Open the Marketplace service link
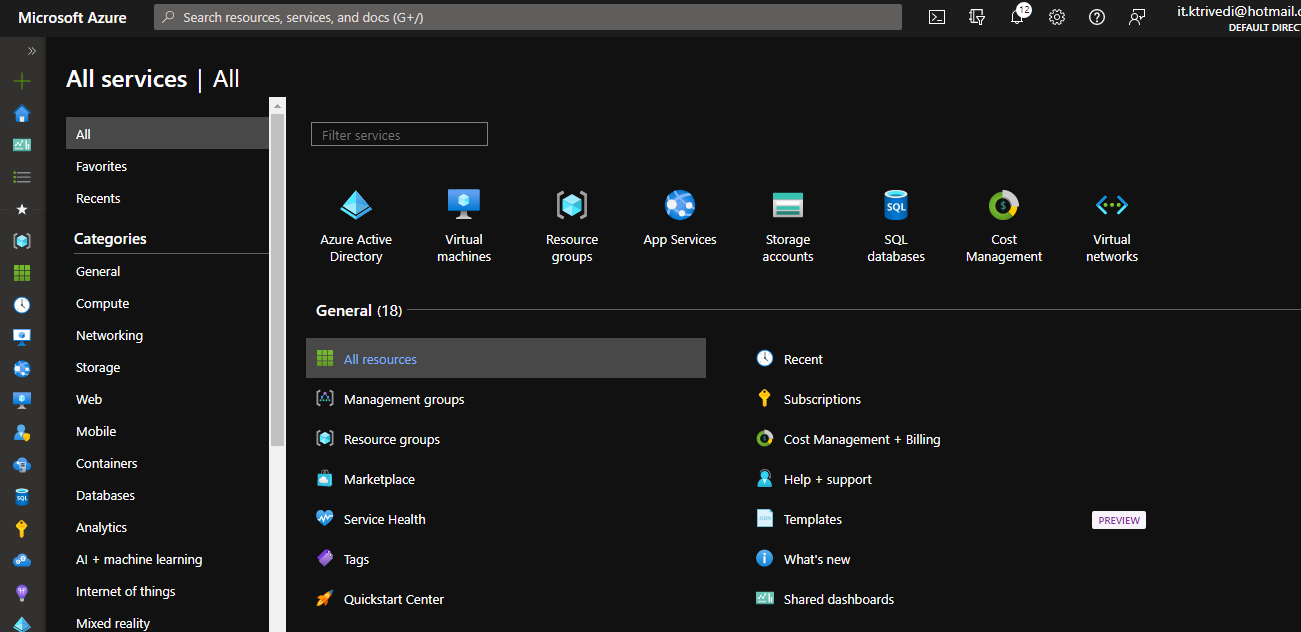Viewport: 1301px width, 632px height. 379,479
